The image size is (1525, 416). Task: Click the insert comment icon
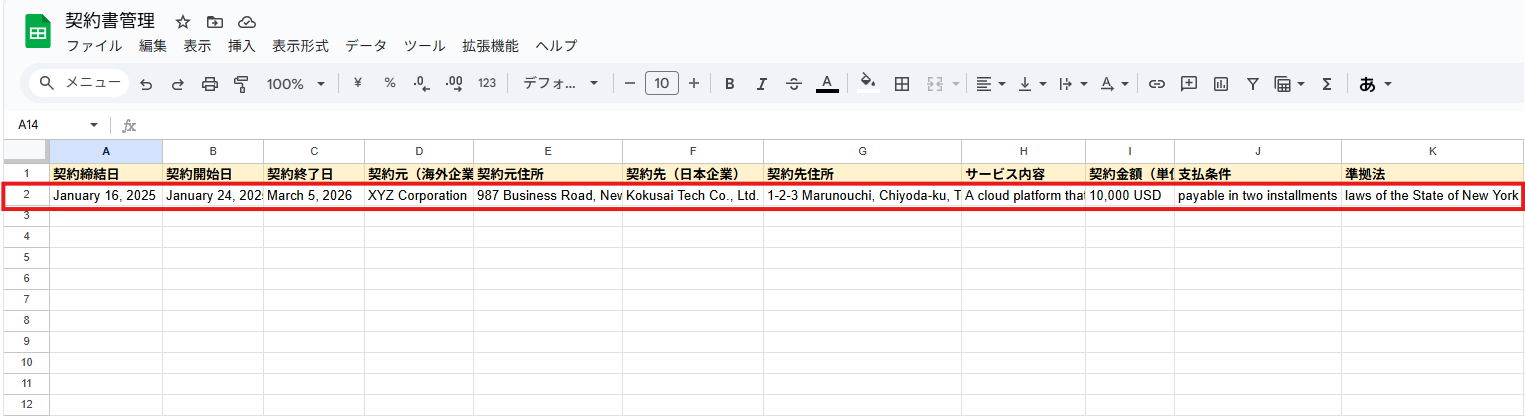point(1189,84)
